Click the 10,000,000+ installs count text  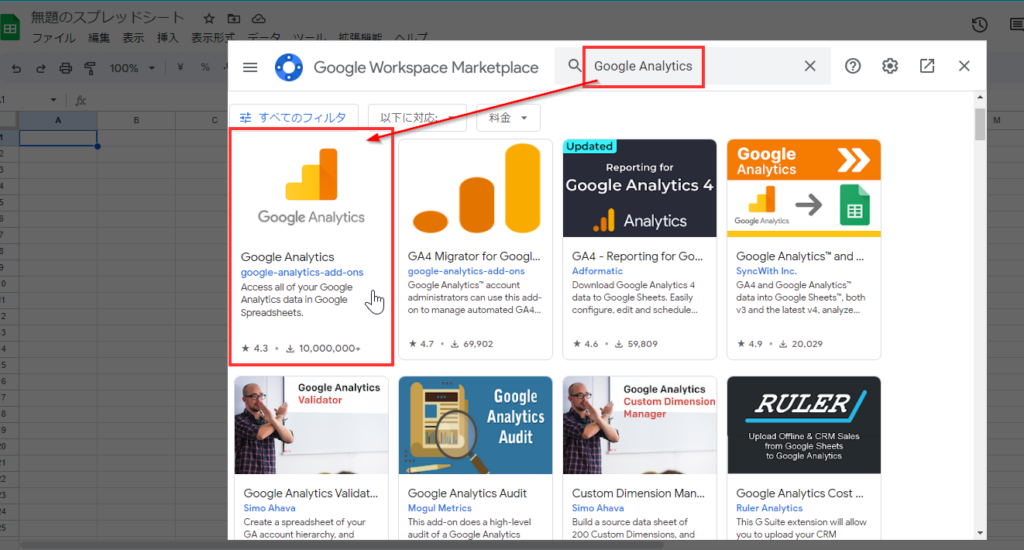coord(329,348)
